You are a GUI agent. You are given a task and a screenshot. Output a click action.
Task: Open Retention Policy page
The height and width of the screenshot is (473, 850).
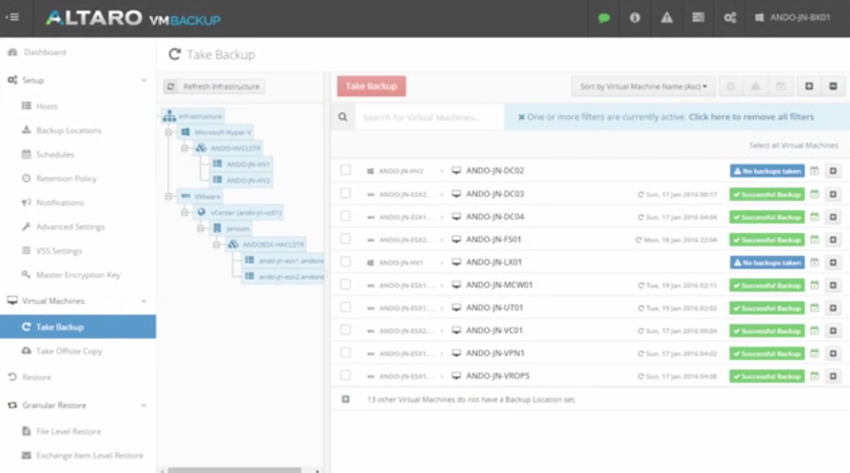pos(66,179)
